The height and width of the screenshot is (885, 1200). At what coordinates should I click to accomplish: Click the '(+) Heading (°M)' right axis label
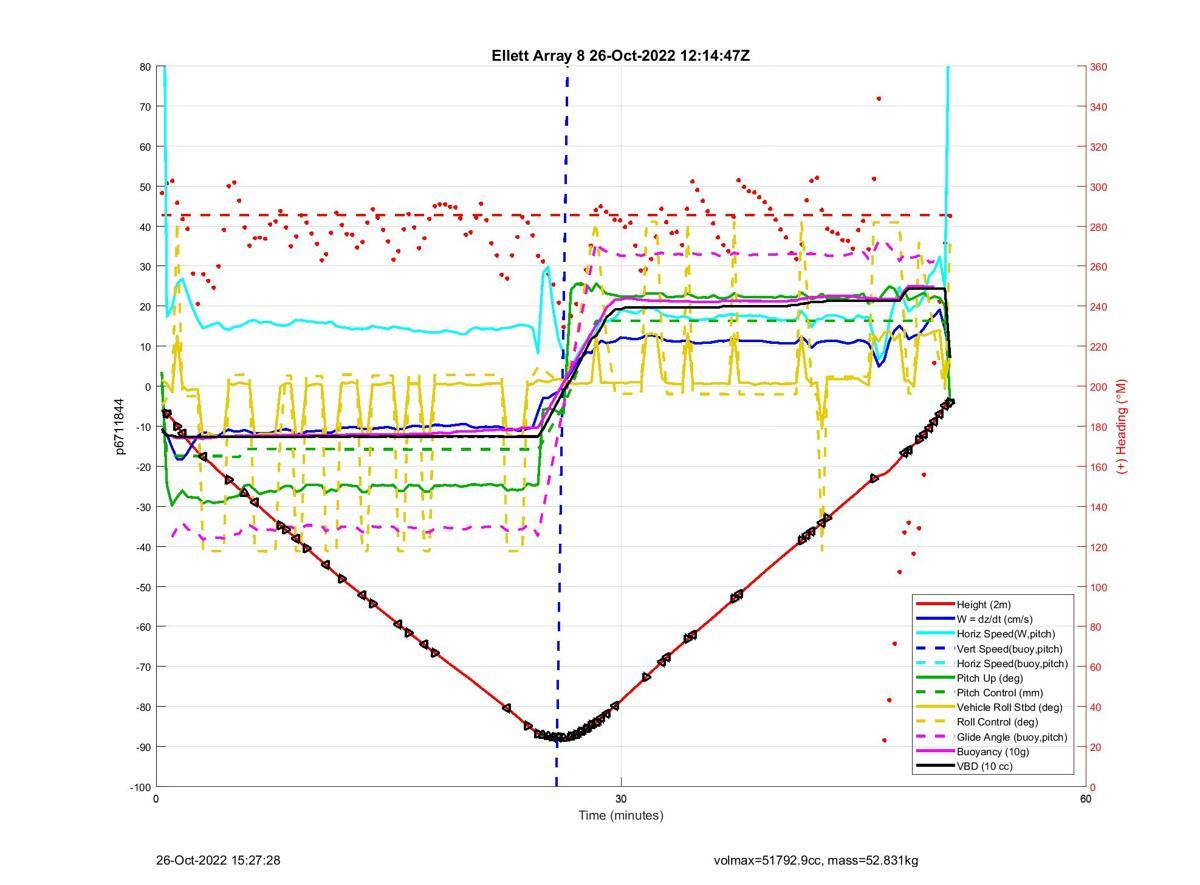1122,426
